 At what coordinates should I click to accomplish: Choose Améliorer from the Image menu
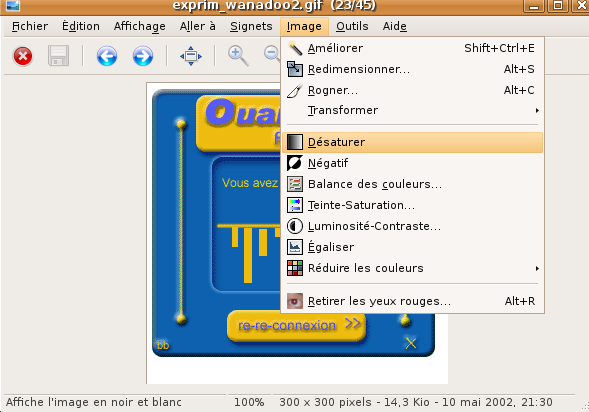tap(412, 48)
